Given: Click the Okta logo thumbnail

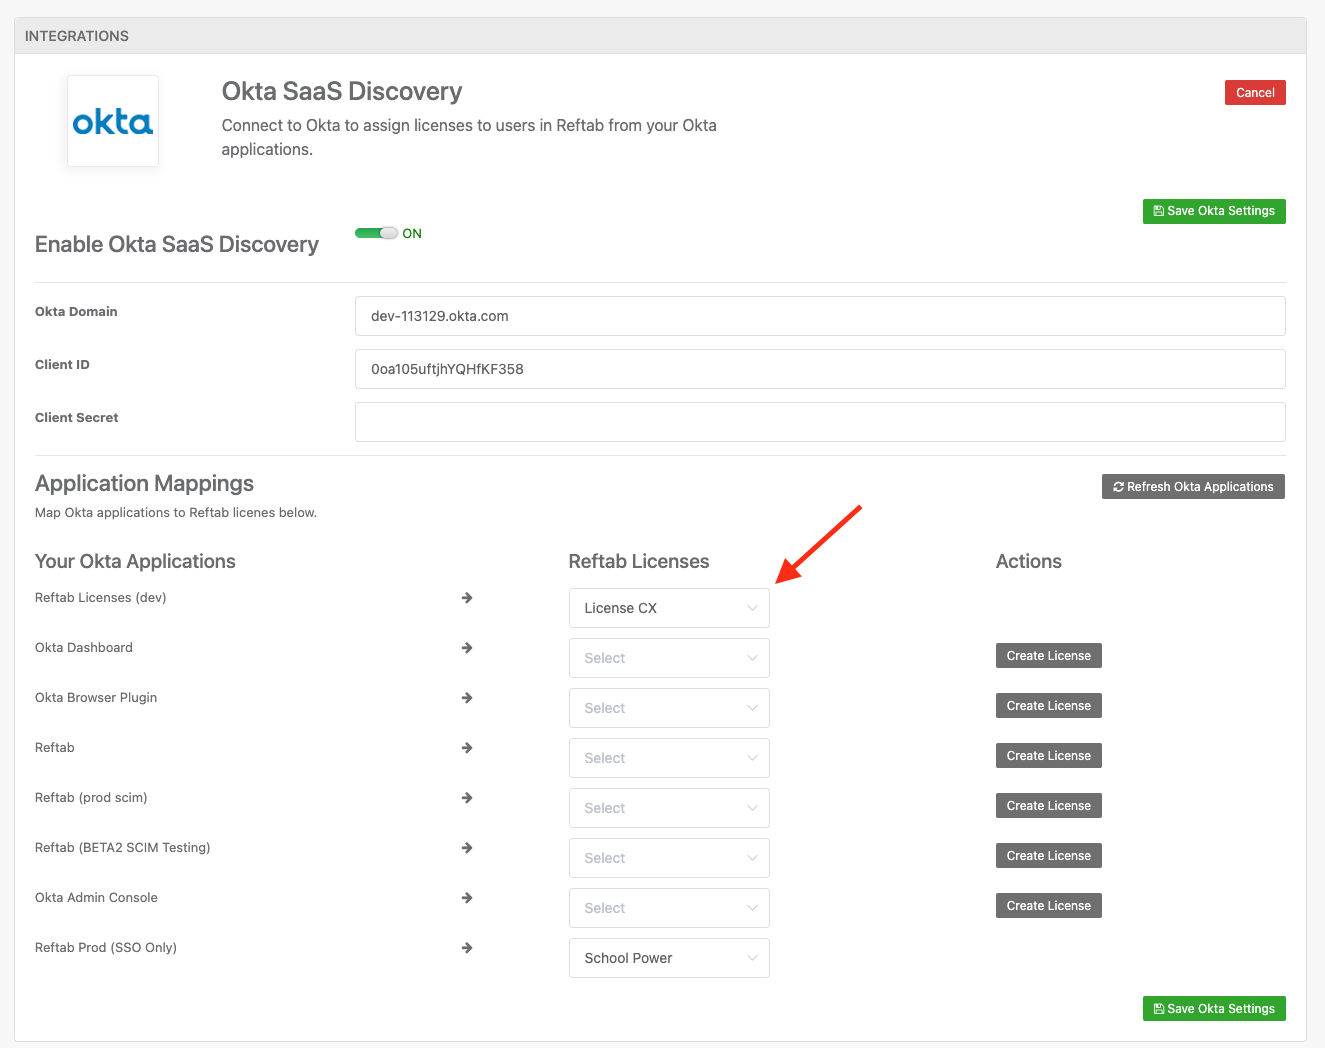Looking at the screenshot, I should click(x=113, y=121).
